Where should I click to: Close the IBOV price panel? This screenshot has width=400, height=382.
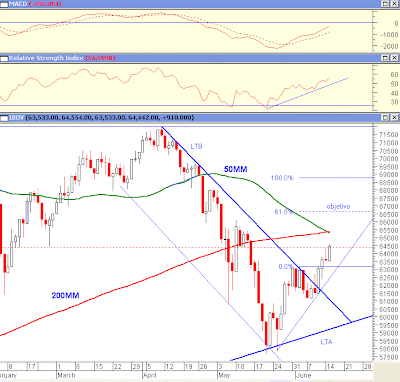point(394,118)
